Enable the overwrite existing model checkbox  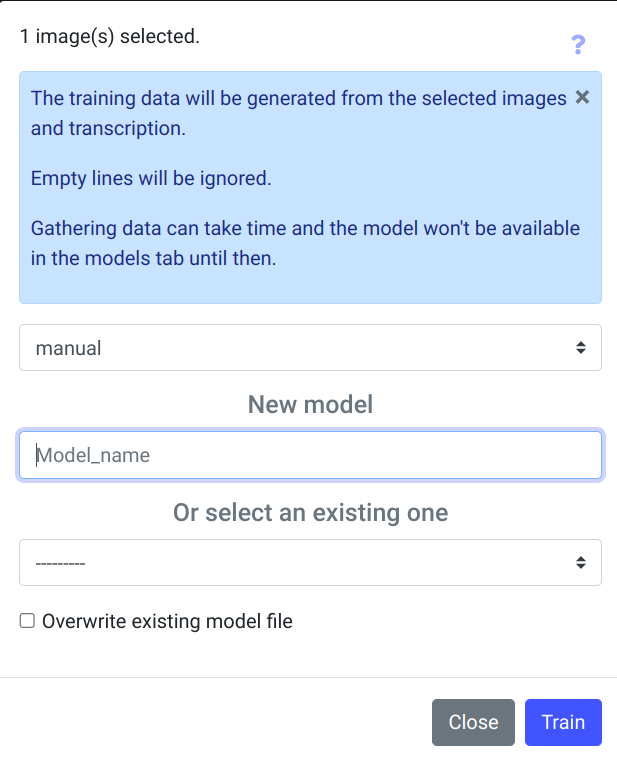point(28,621)
